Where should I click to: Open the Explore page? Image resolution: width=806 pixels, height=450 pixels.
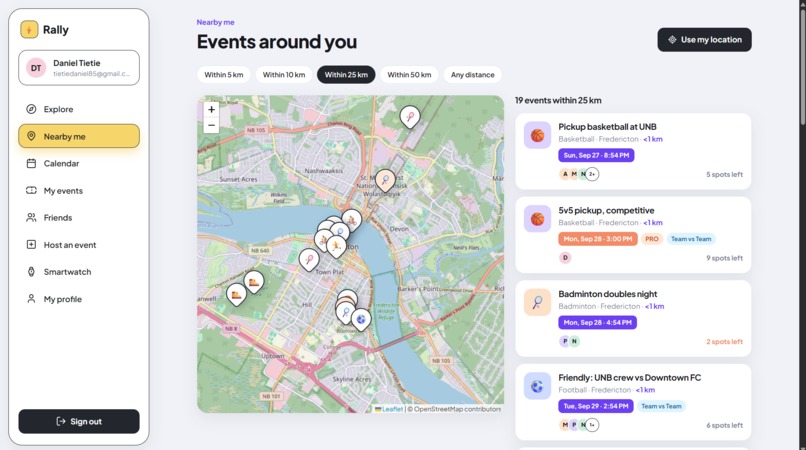pyautogui.click(x=79, y=109)
